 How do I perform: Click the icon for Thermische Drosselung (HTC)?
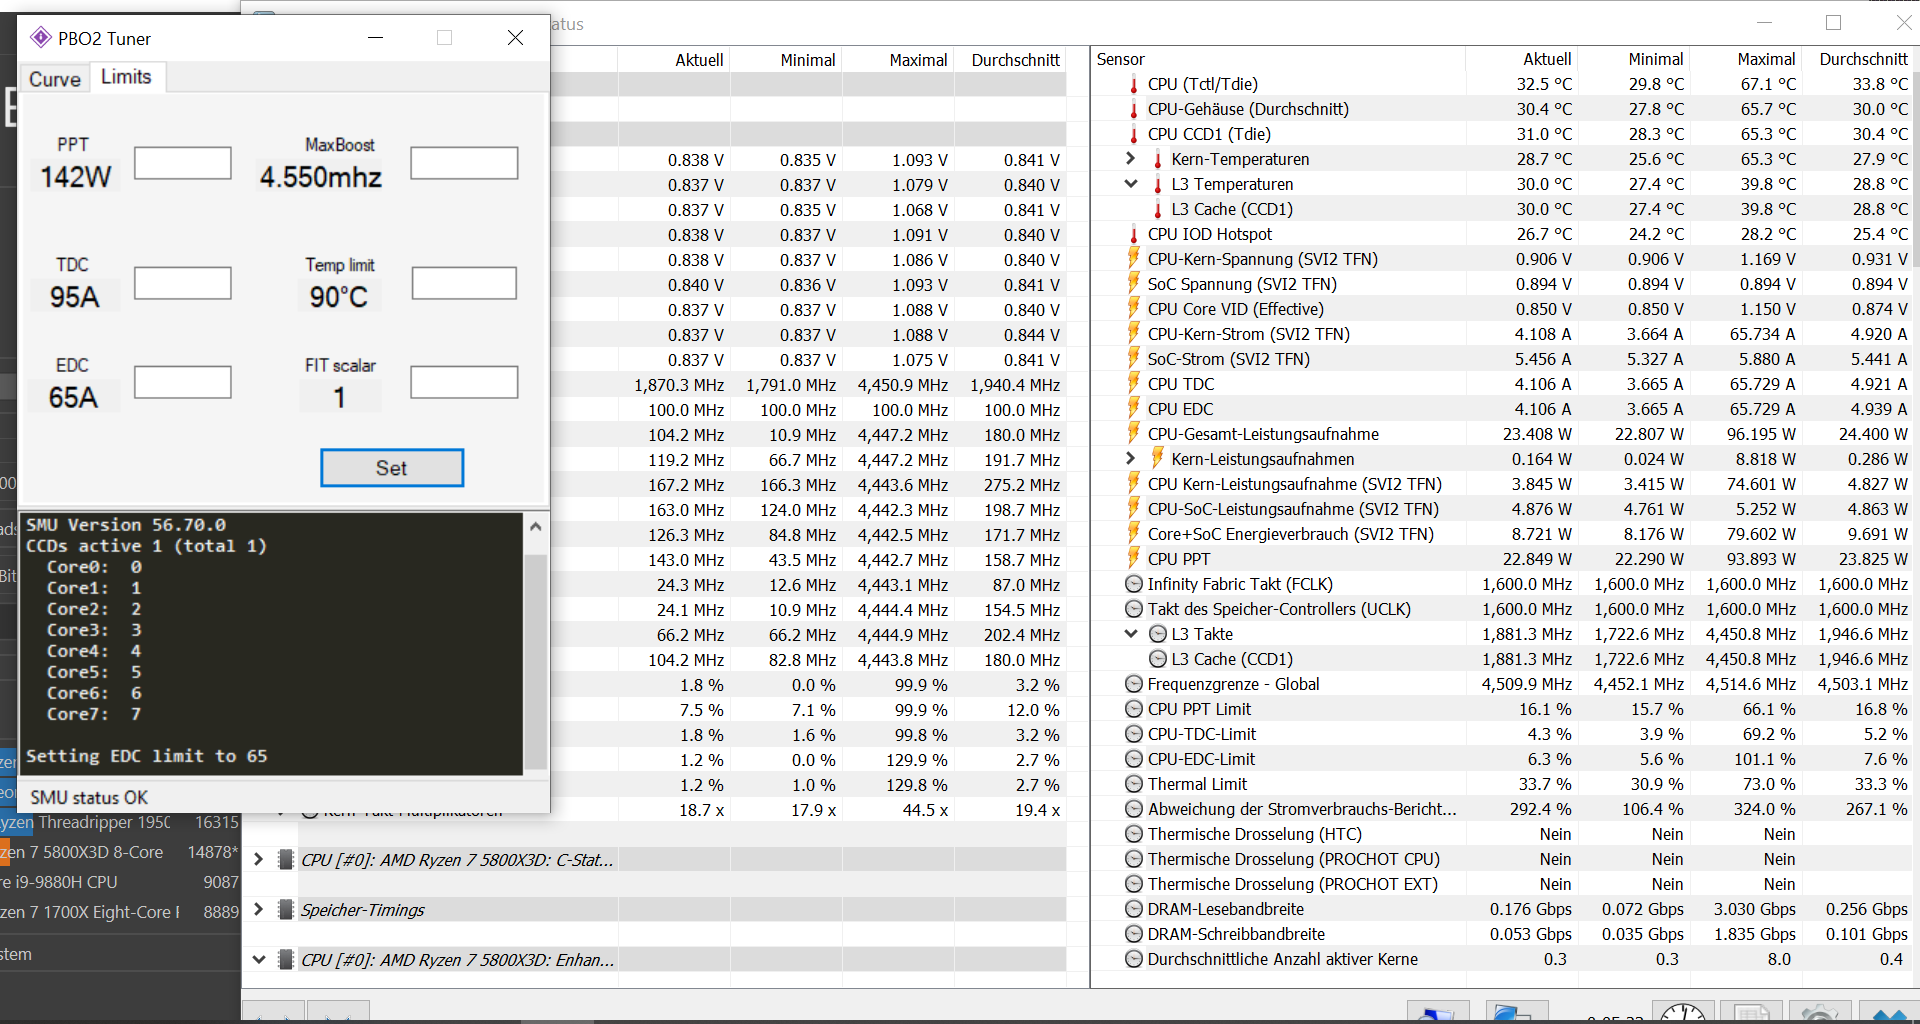1134,834
